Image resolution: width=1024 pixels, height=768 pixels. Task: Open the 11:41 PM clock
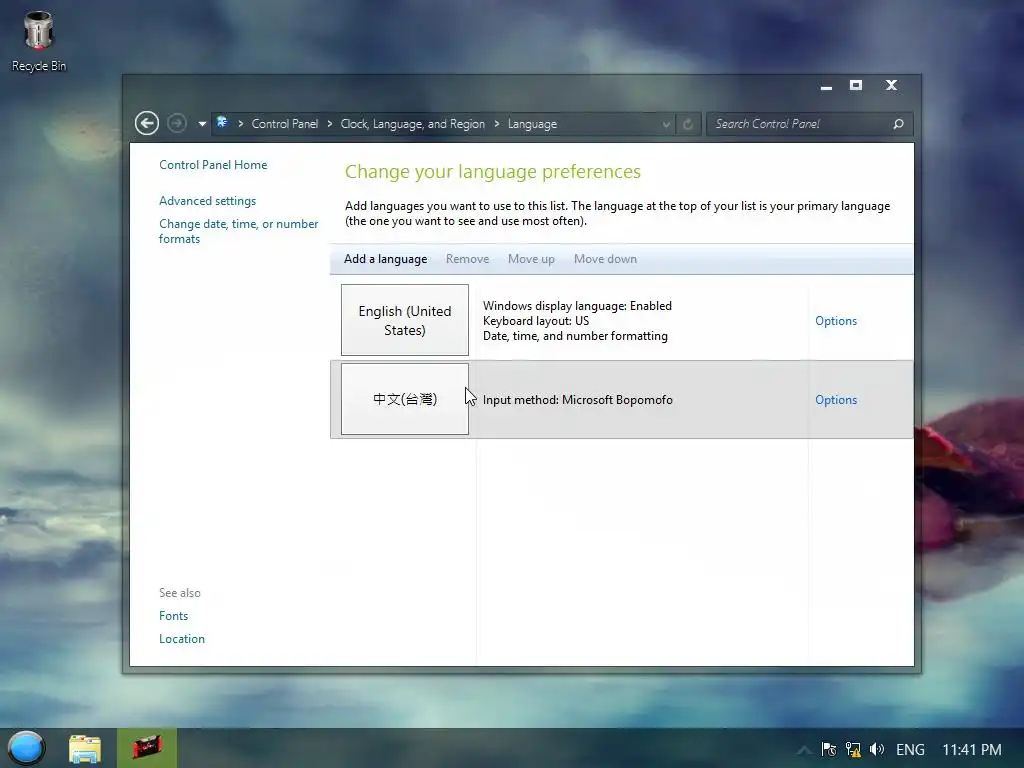coord(972,749)
